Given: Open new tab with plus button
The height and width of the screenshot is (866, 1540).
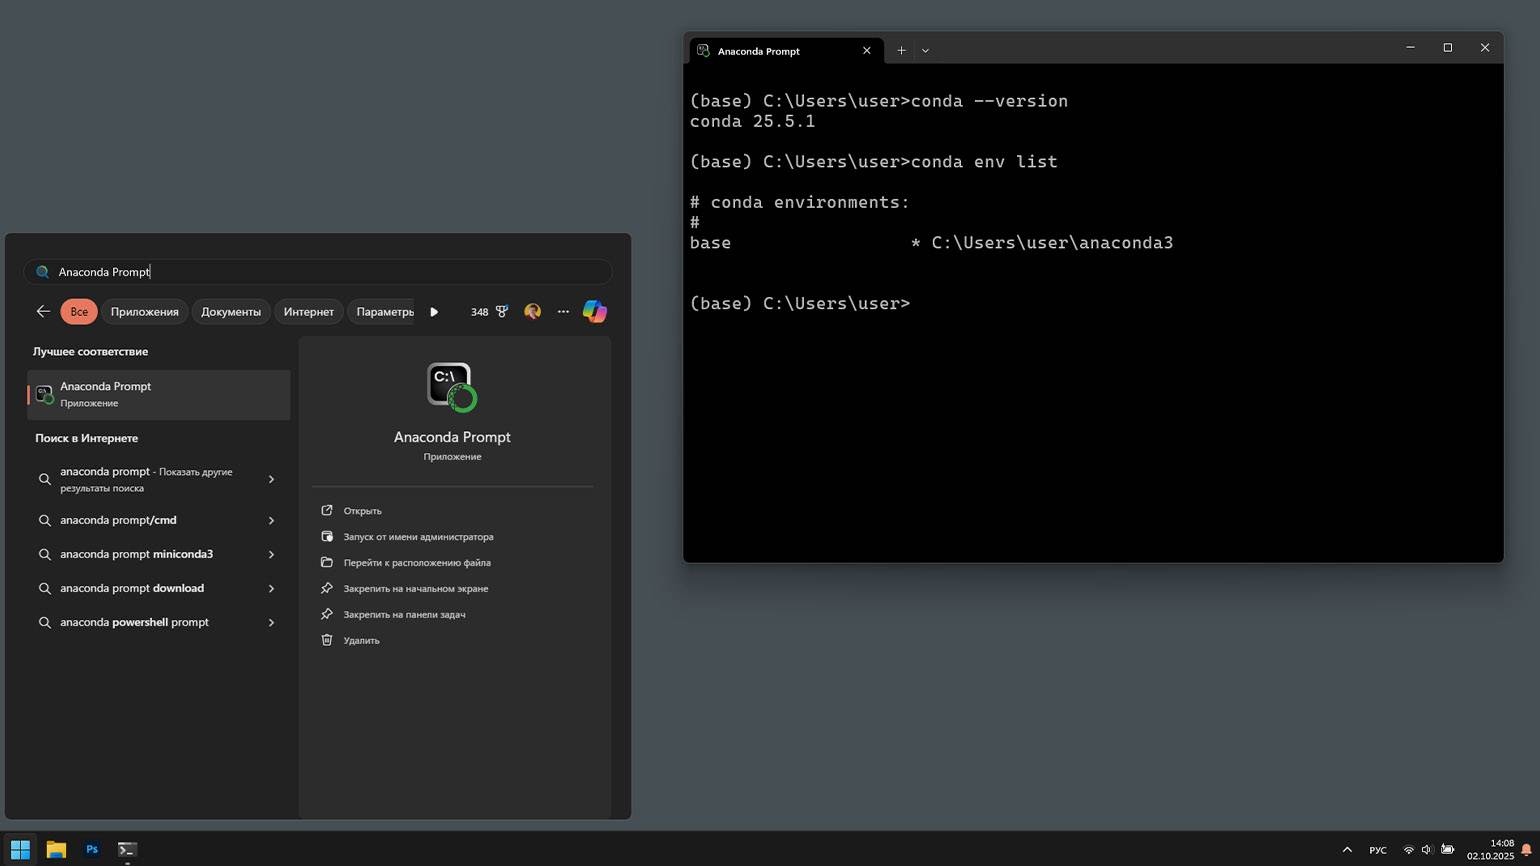Looking at the screenshot, I should 901,50.
